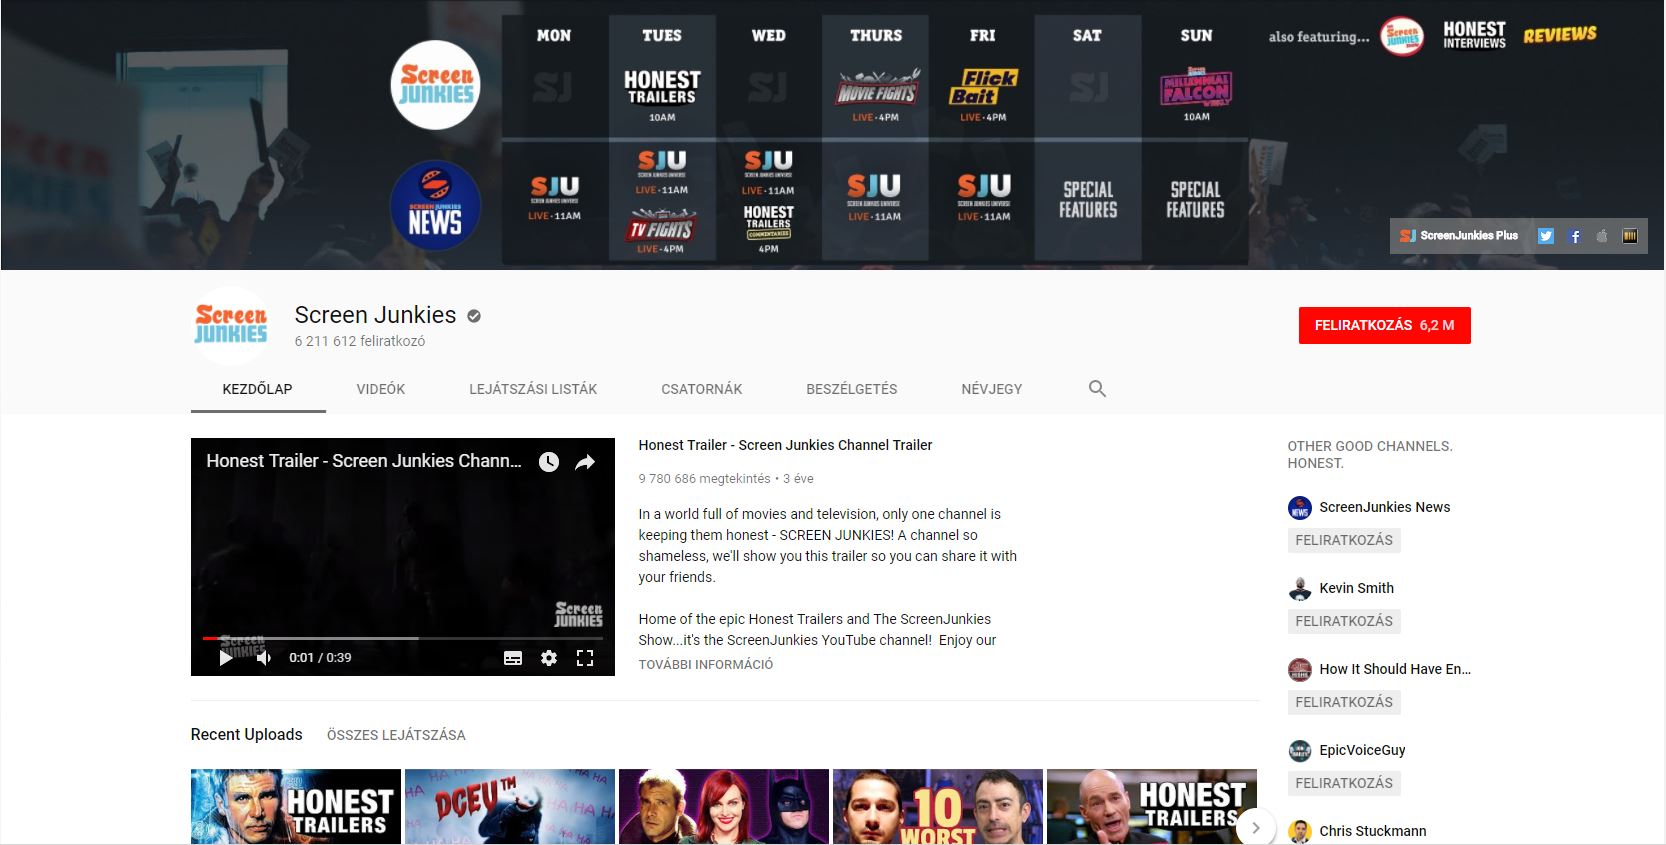Open the DCEU video thumbnail
1666x845 pixels.
(x=510, y=807)
